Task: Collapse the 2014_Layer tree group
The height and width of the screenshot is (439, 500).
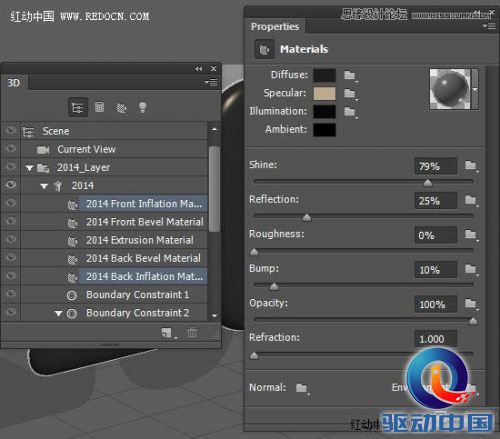Action: point(29,168)
